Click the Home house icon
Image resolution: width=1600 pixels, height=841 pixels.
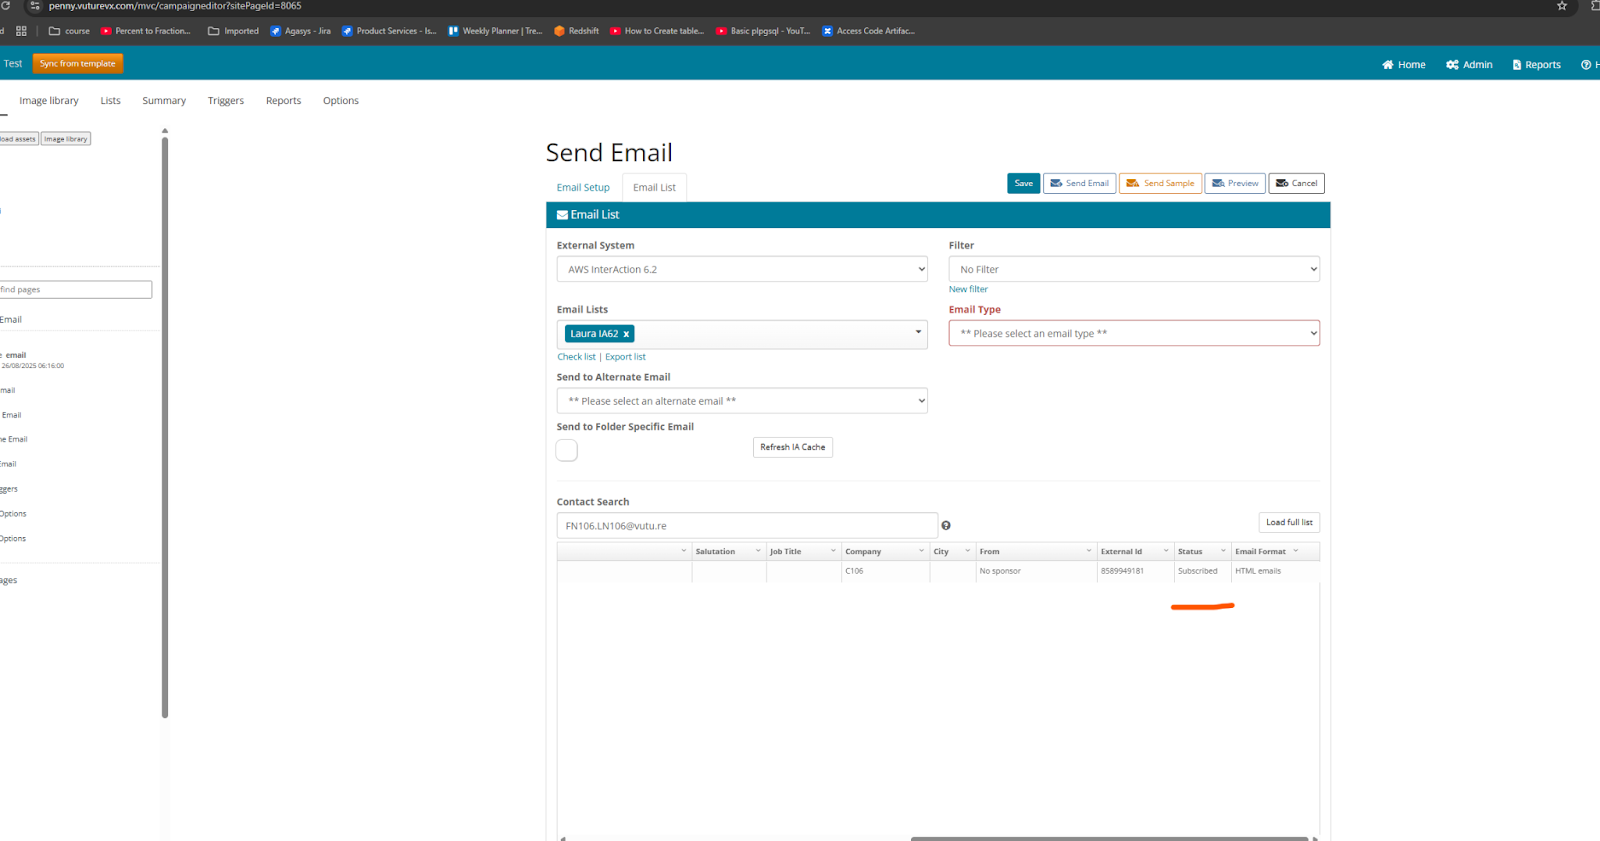coord(1387,65)
